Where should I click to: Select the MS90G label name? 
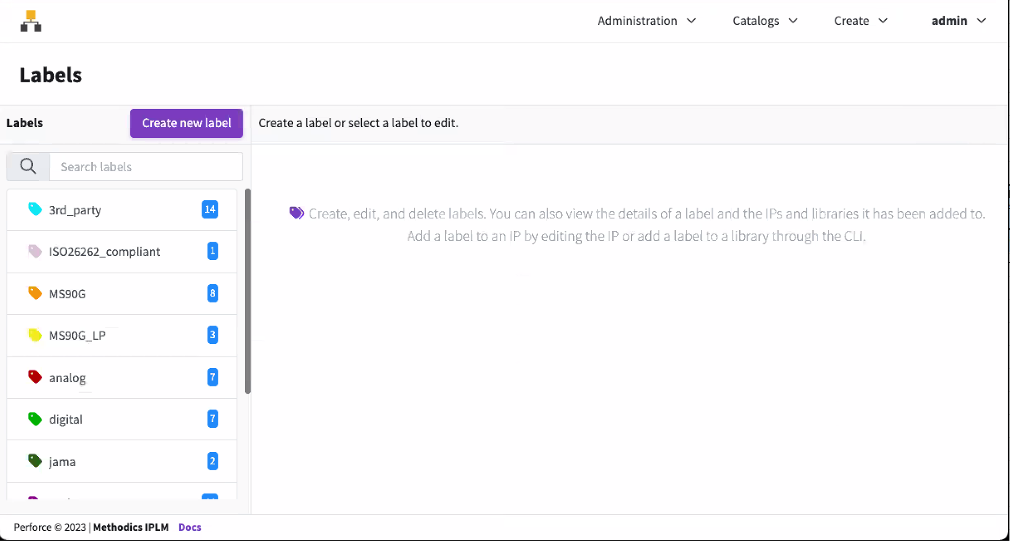[x=67, y=294]
